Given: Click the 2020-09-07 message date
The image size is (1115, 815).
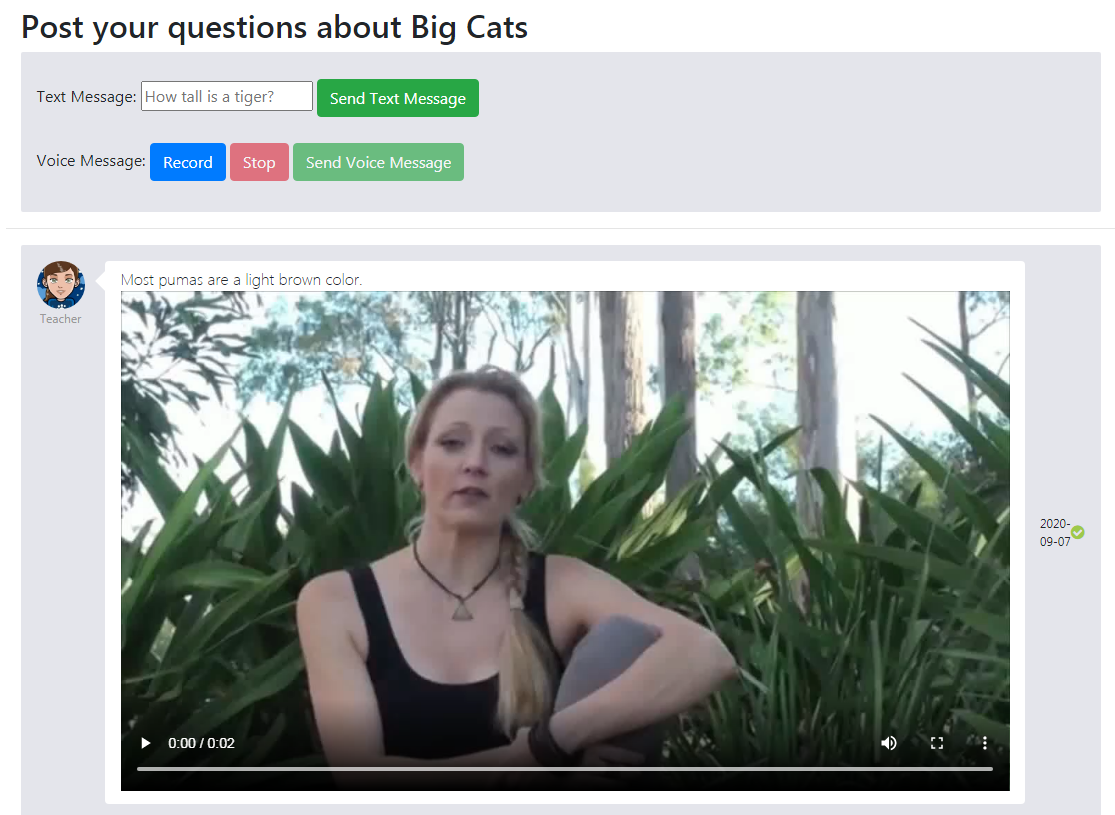Looking at the screenshot, I should click(x=1055, y=532).
